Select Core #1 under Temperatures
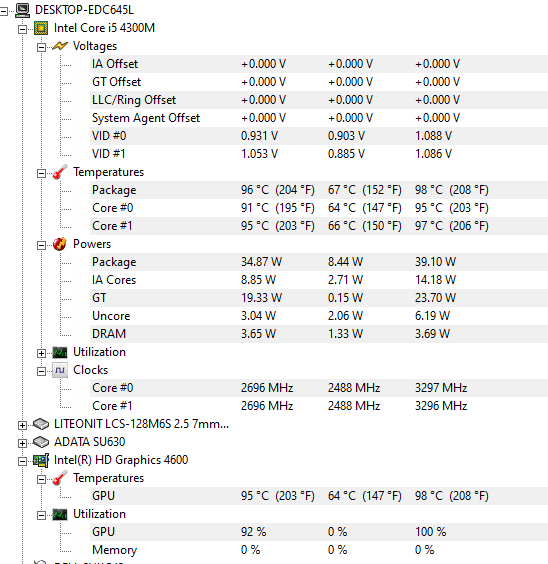548x564 pixels. point(112,226)
